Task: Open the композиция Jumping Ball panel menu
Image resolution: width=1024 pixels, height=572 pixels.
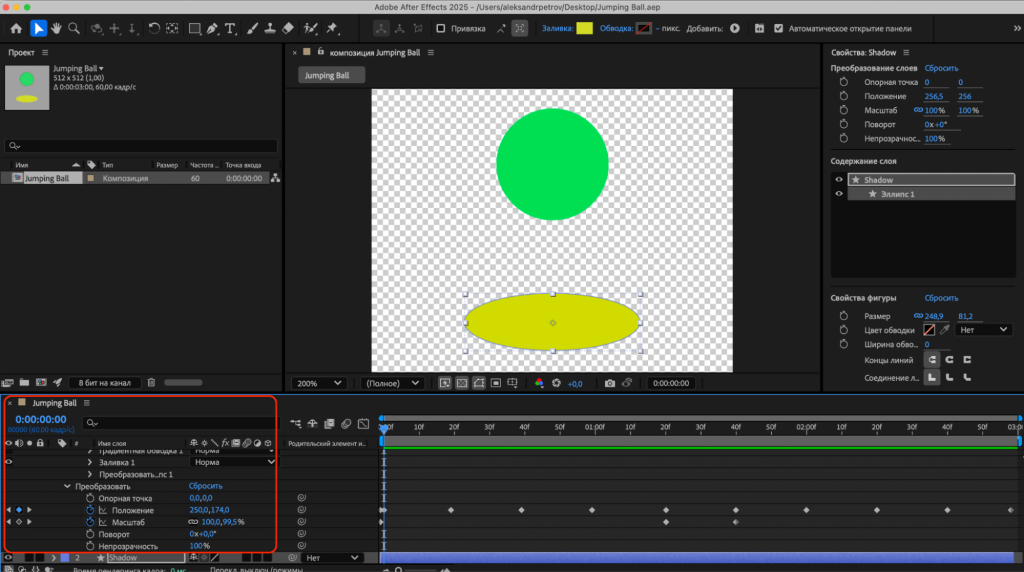Action: click(x=430, y=52)
